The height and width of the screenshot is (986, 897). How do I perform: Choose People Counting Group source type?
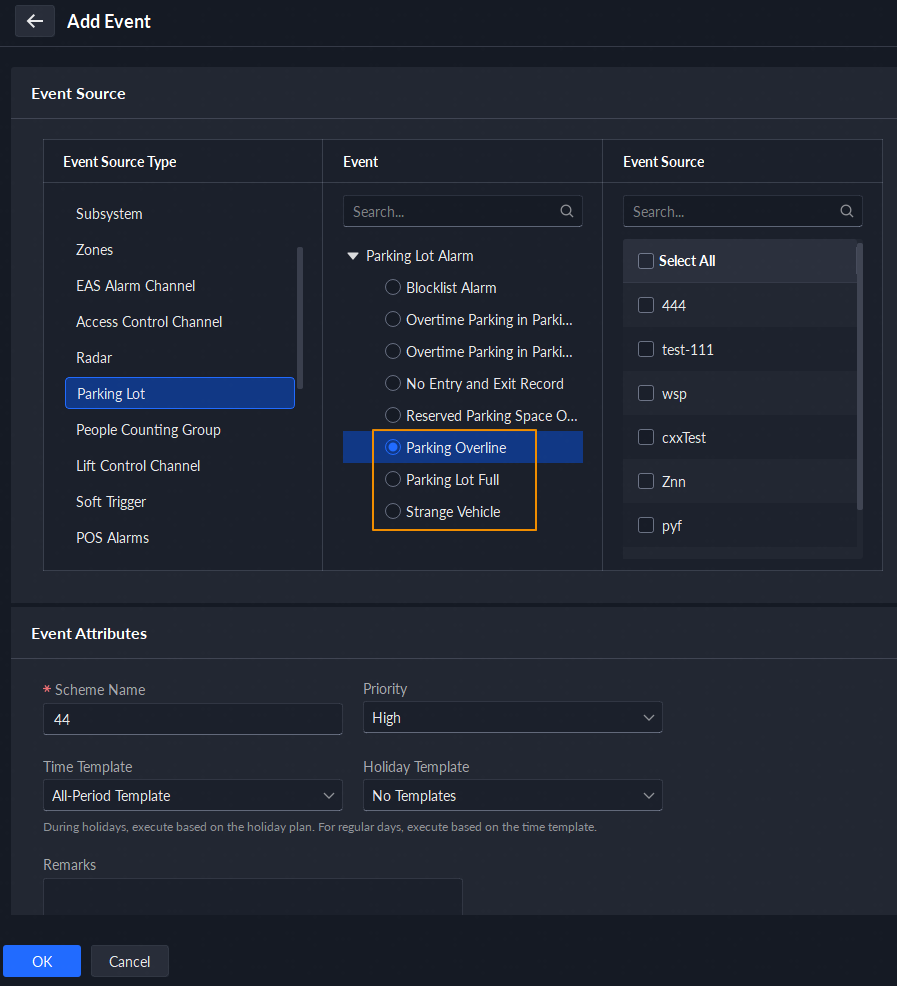(148, 430)
